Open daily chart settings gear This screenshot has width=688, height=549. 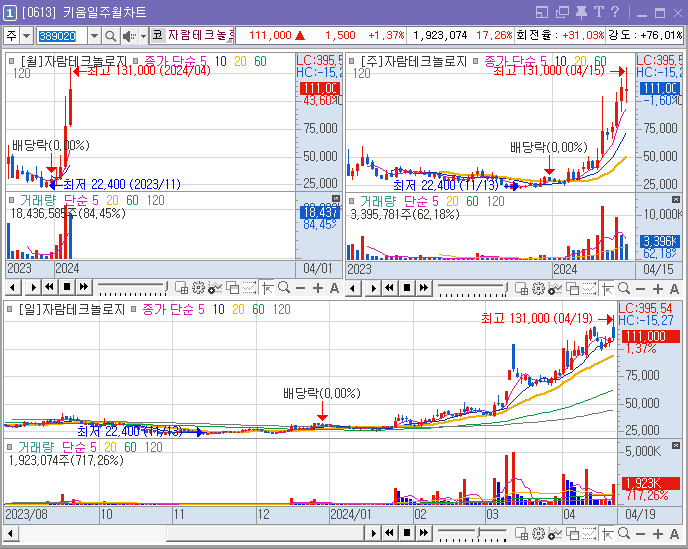(x=538, y=534)
